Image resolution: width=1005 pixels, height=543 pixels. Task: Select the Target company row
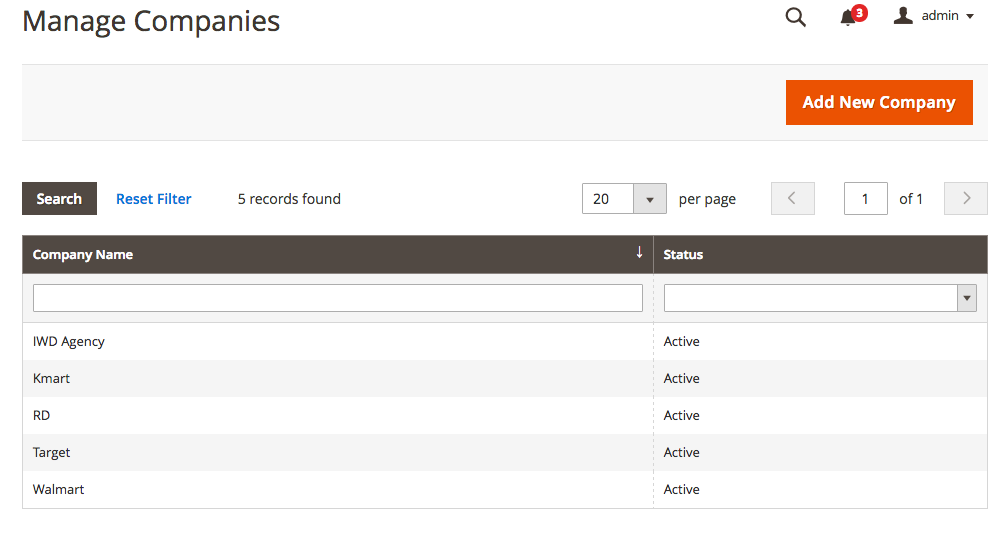504,453
